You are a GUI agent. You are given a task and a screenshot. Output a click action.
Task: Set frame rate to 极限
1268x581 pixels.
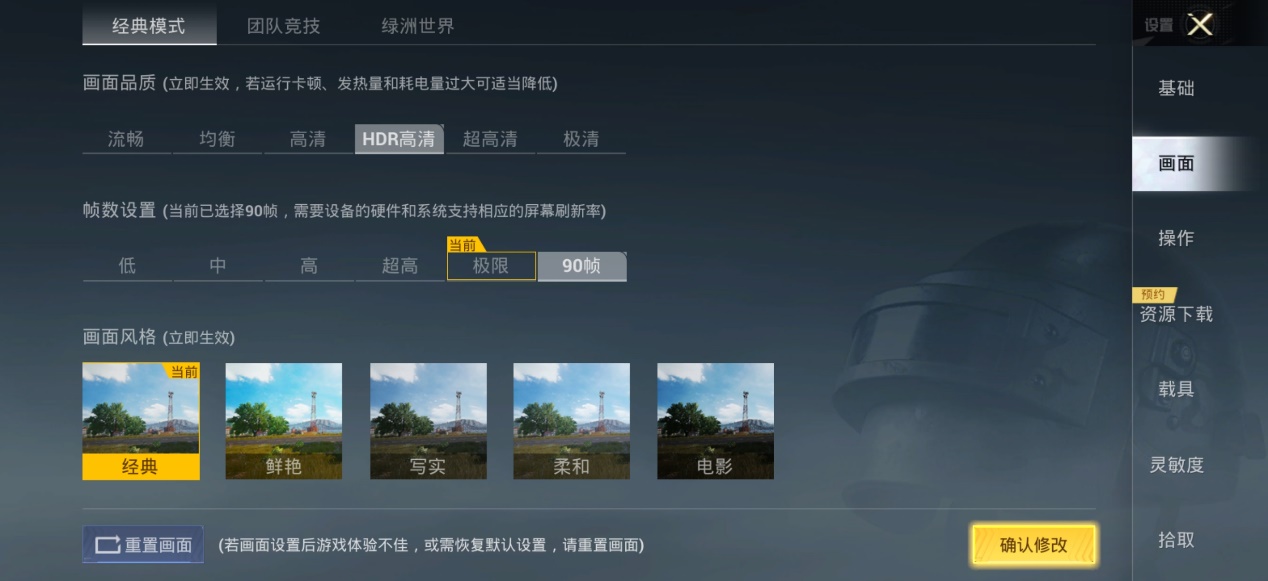491,266
